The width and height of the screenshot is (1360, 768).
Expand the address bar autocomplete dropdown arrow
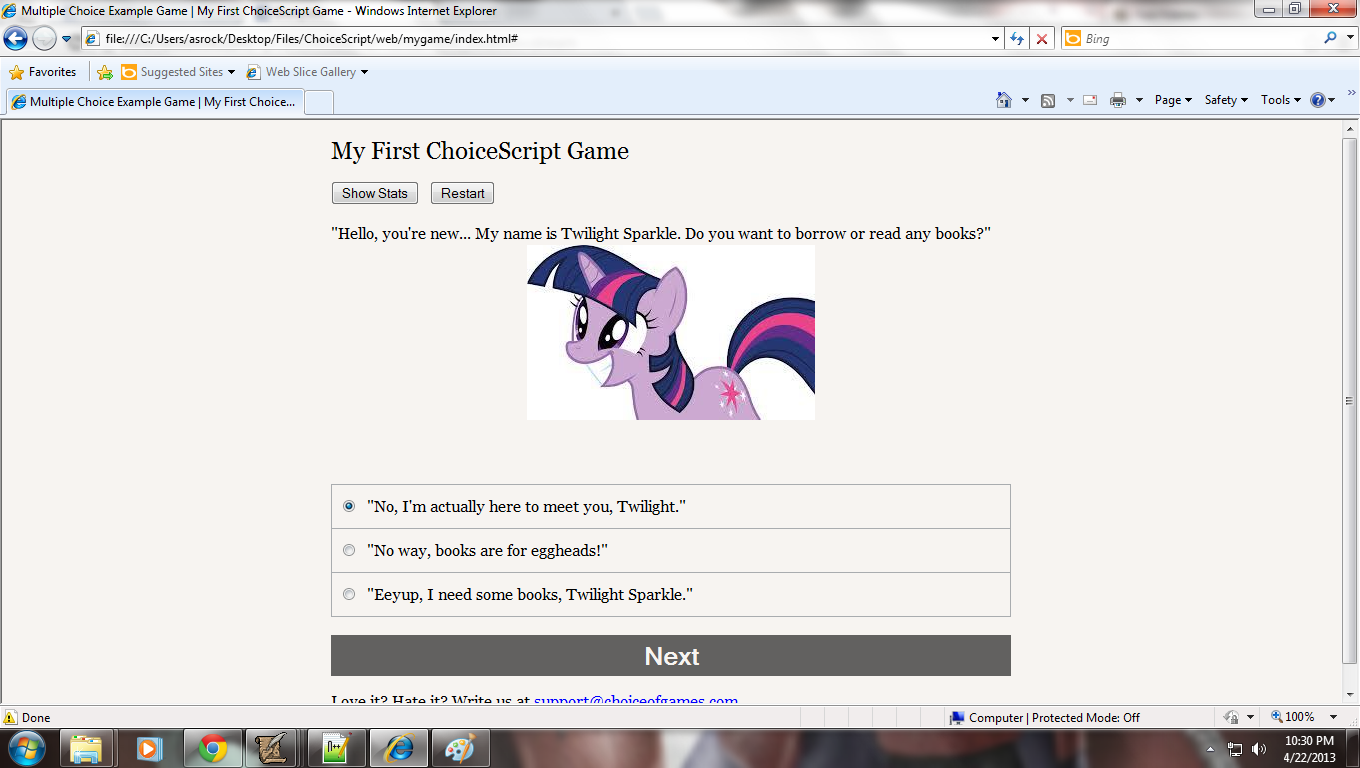[x=996, y=39]
